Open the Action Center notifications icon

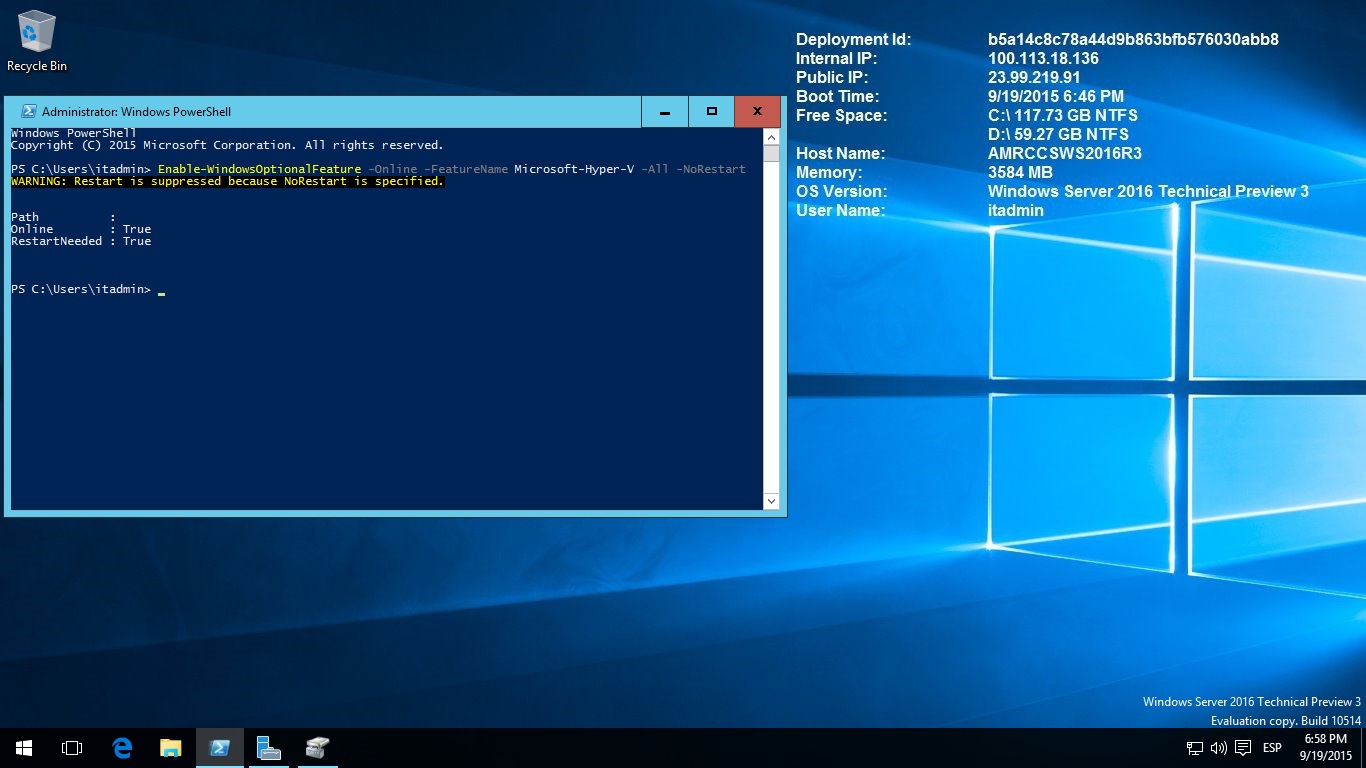click(x=1243, y=748)
